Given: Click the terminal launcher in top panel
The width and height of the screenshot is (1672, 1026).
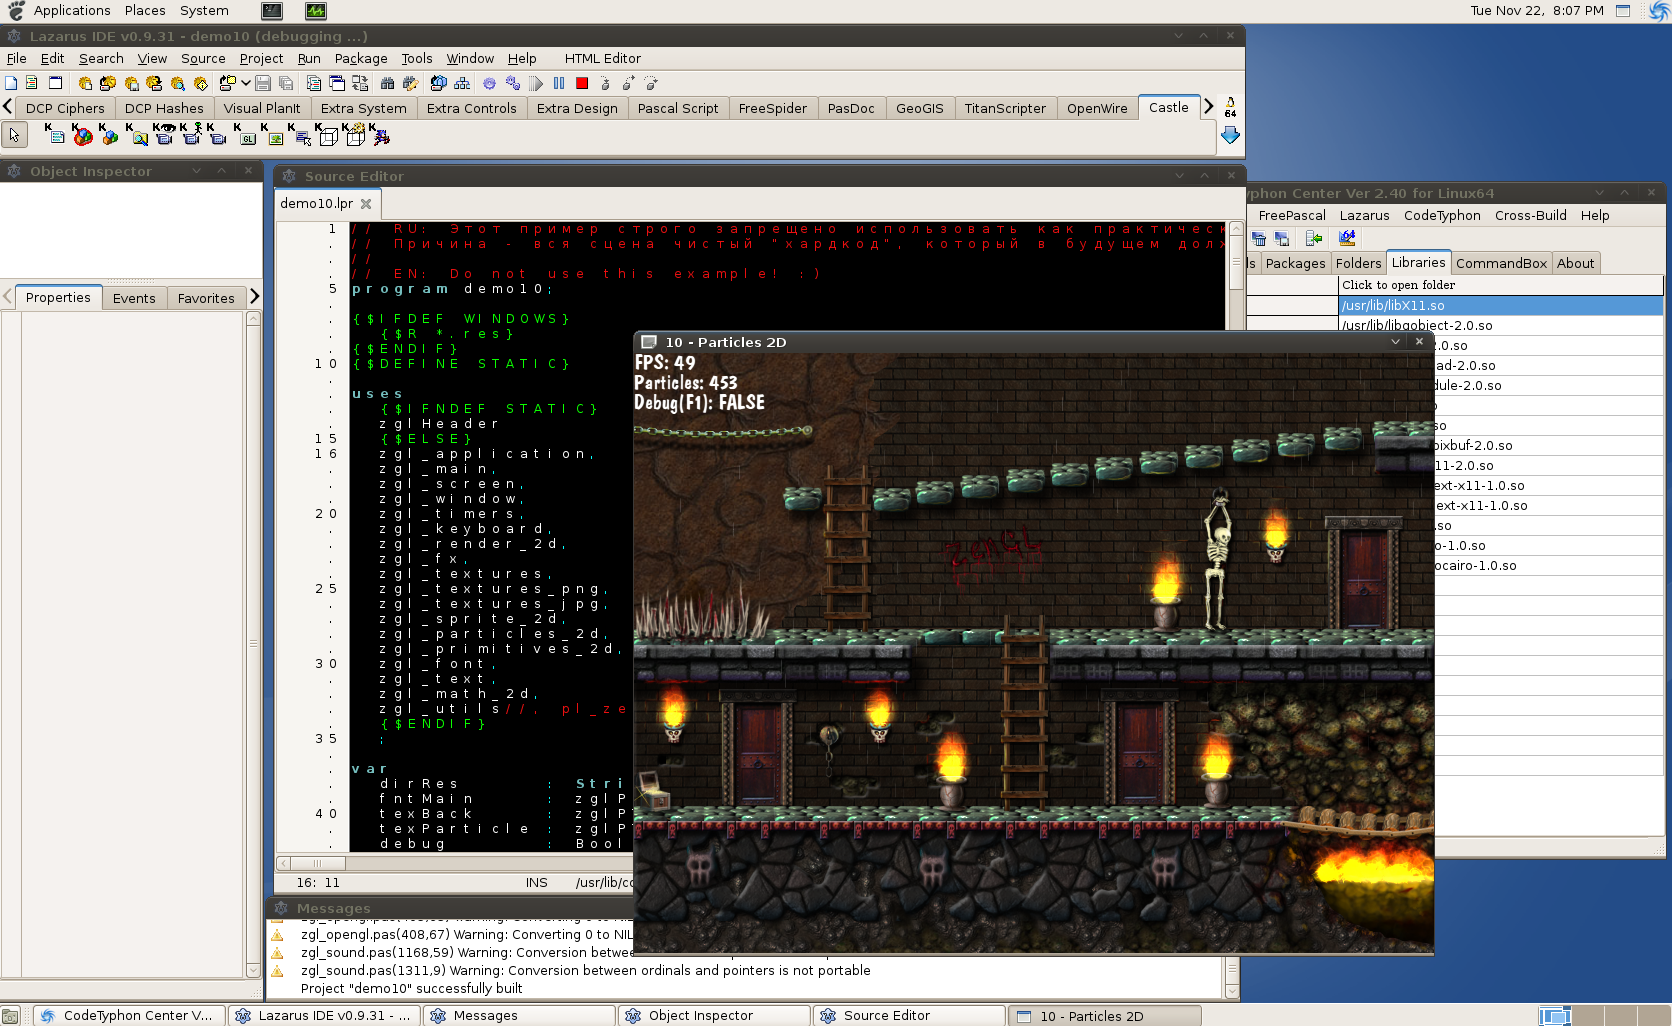Looking at the screenshot, I should tap(272, 11).
